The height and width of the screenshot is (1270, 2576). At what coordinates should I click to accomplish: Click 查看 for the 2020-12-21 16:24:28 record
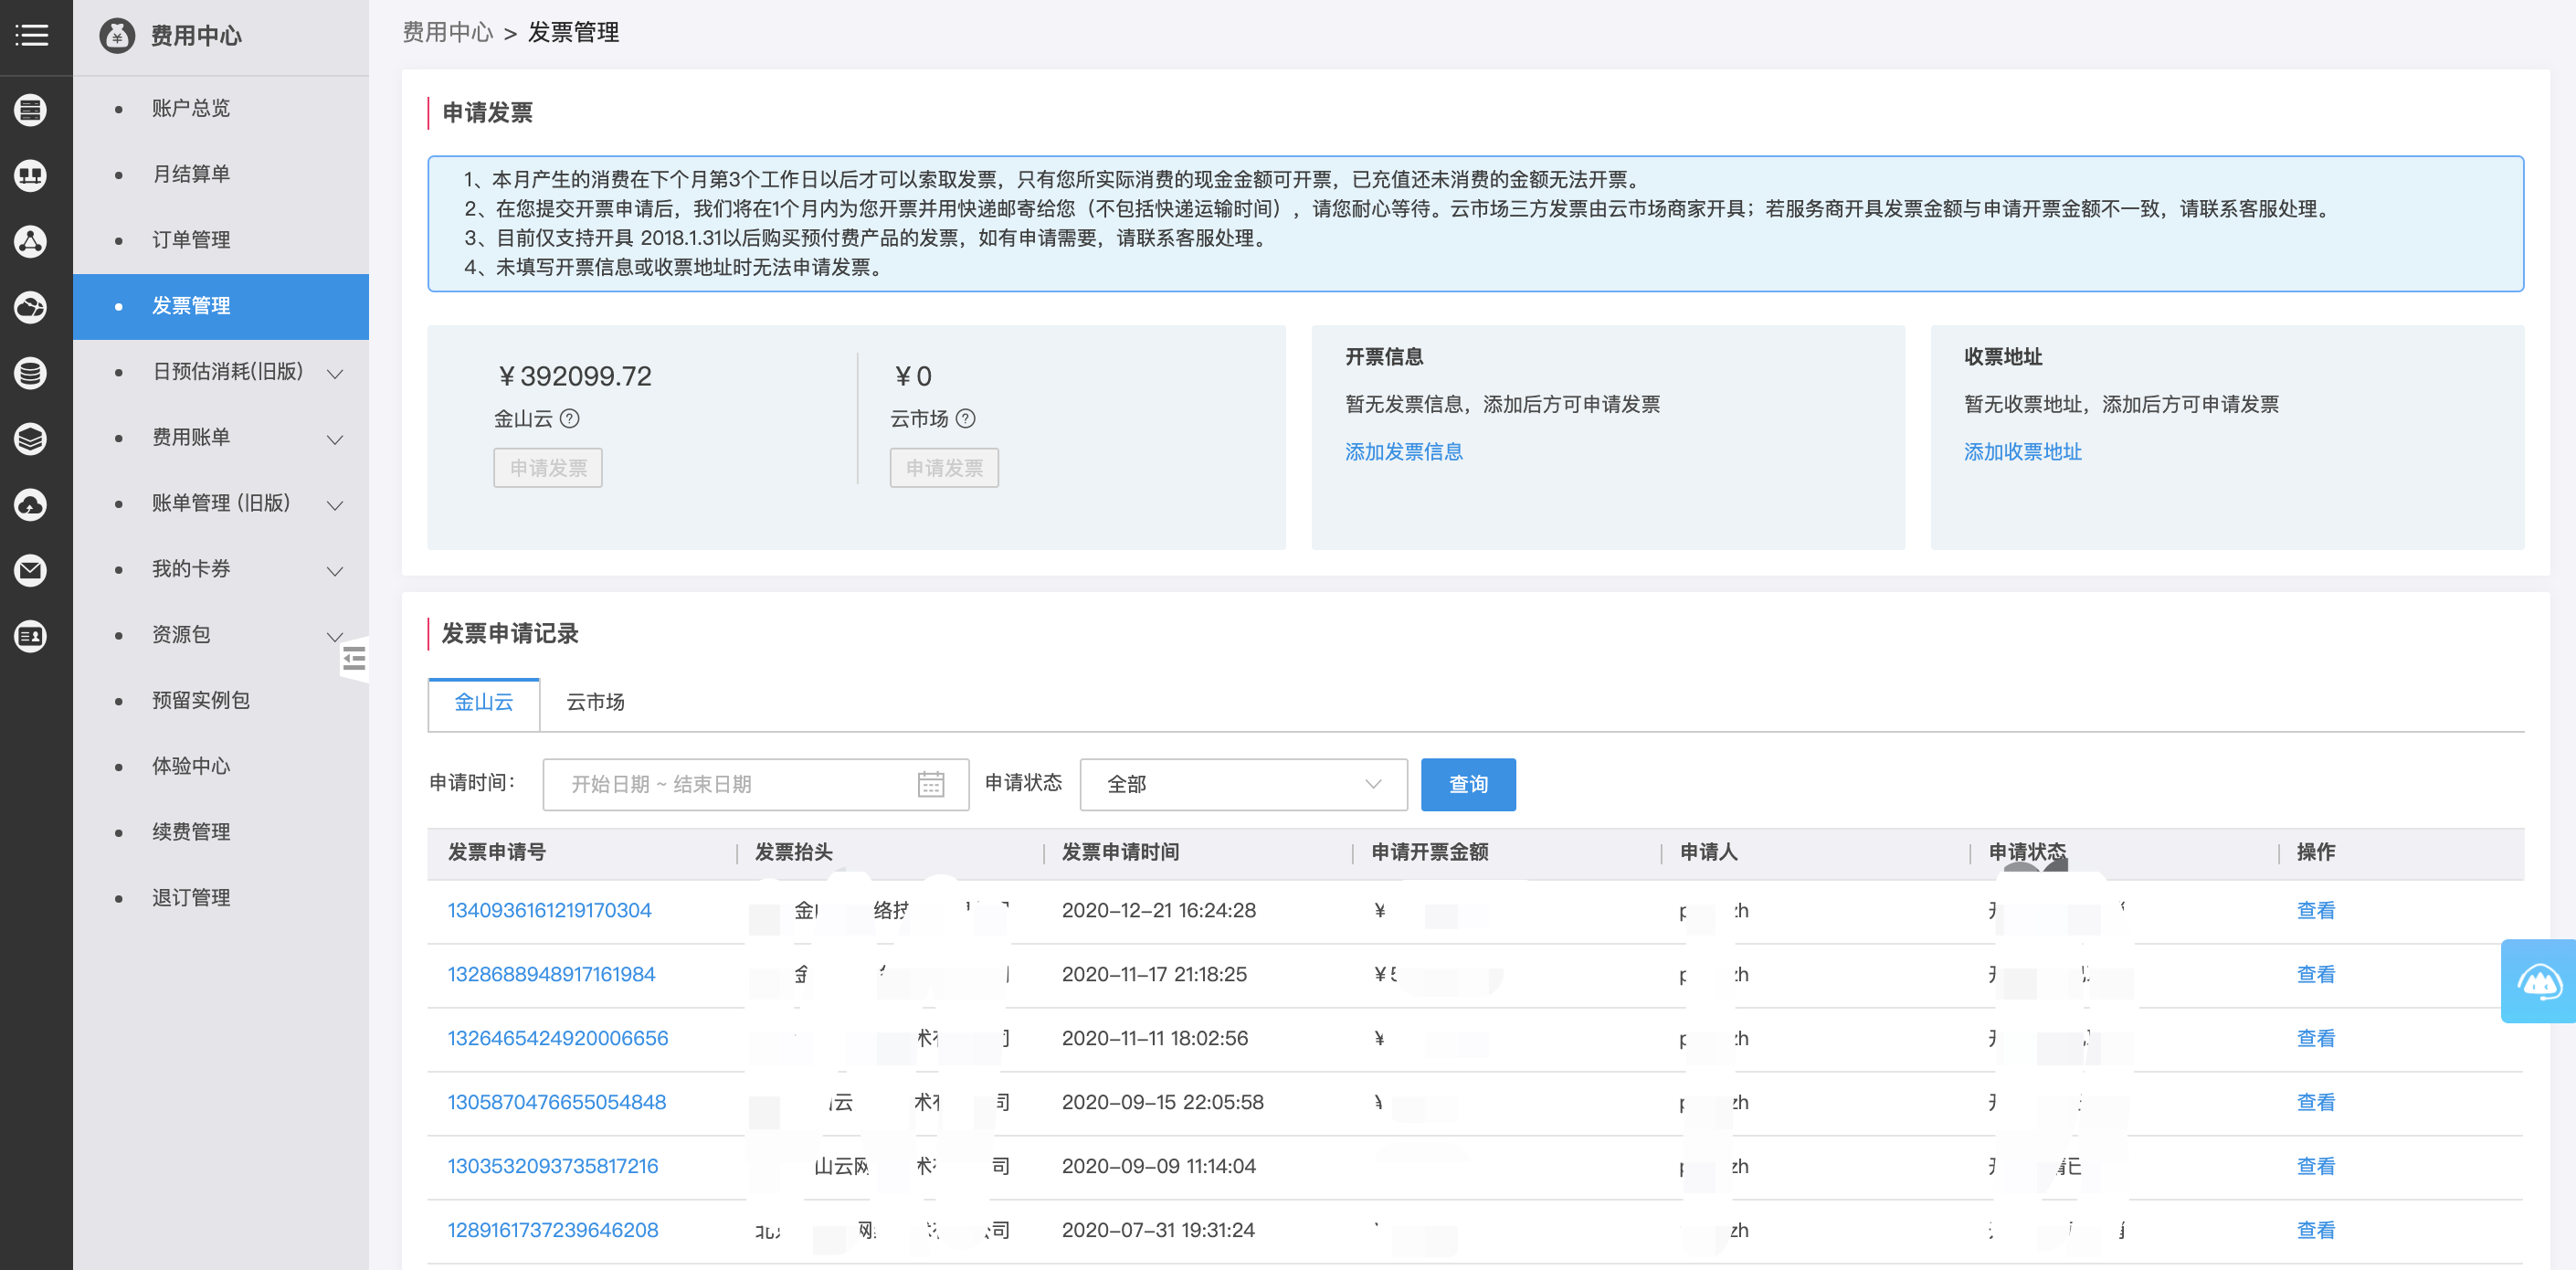[x=2315, y=911]
